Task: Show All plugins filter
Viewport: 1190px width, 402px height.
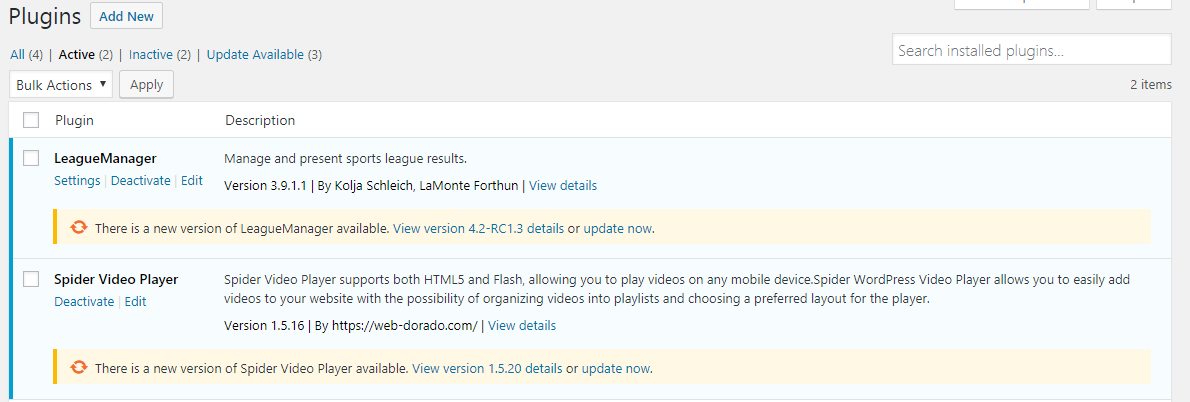Action: pyautogui.click(x=17, y=55)
